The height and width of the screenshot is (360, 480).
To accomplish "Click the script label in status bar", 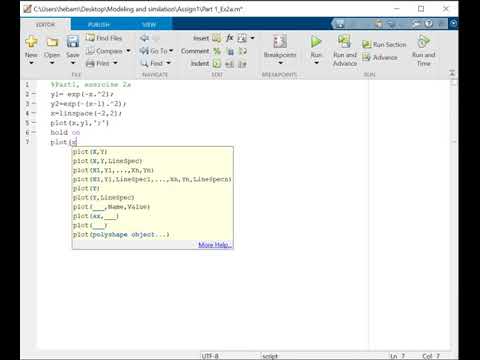I will point(270,356).
